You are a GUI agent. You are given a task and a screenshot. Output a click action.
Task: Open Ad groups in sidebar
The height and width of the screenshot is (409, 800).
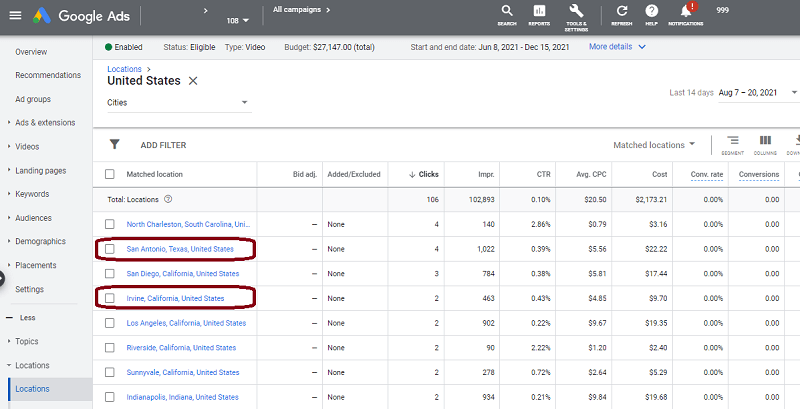33,99
